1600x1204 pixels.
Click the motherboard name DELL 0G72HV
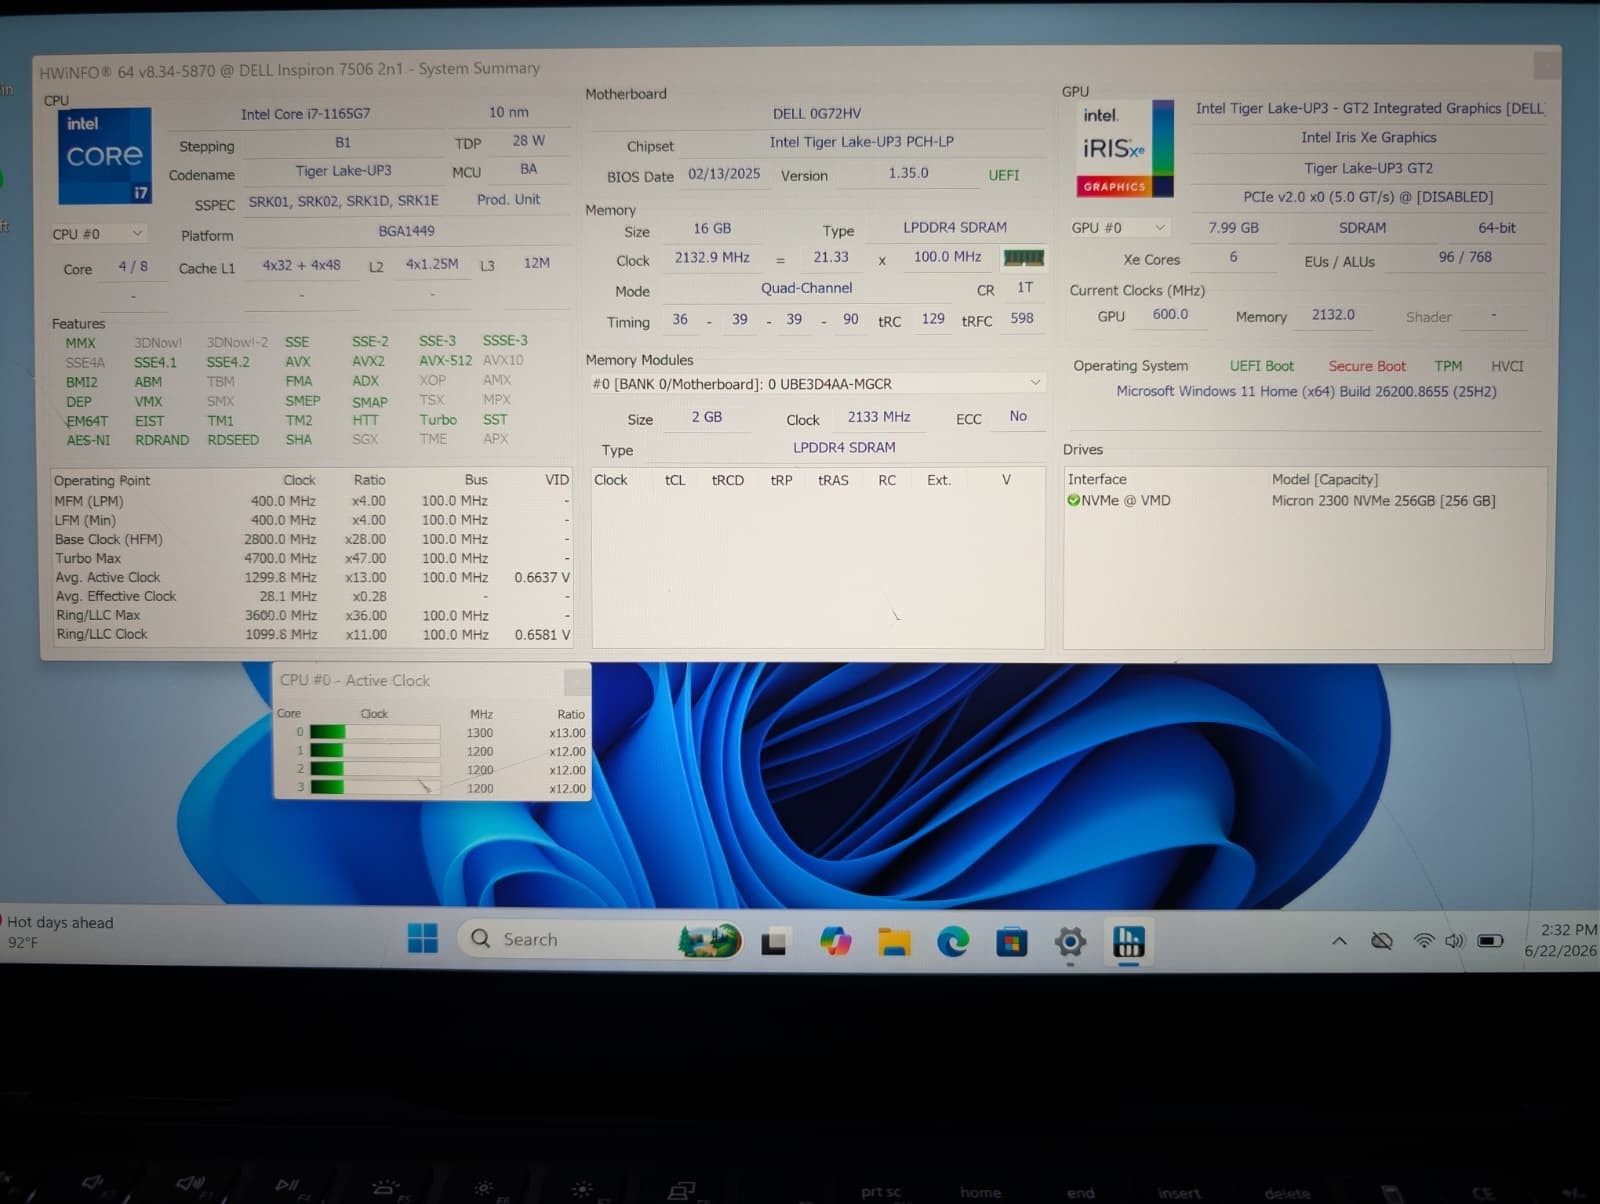(x=817, y=114)
